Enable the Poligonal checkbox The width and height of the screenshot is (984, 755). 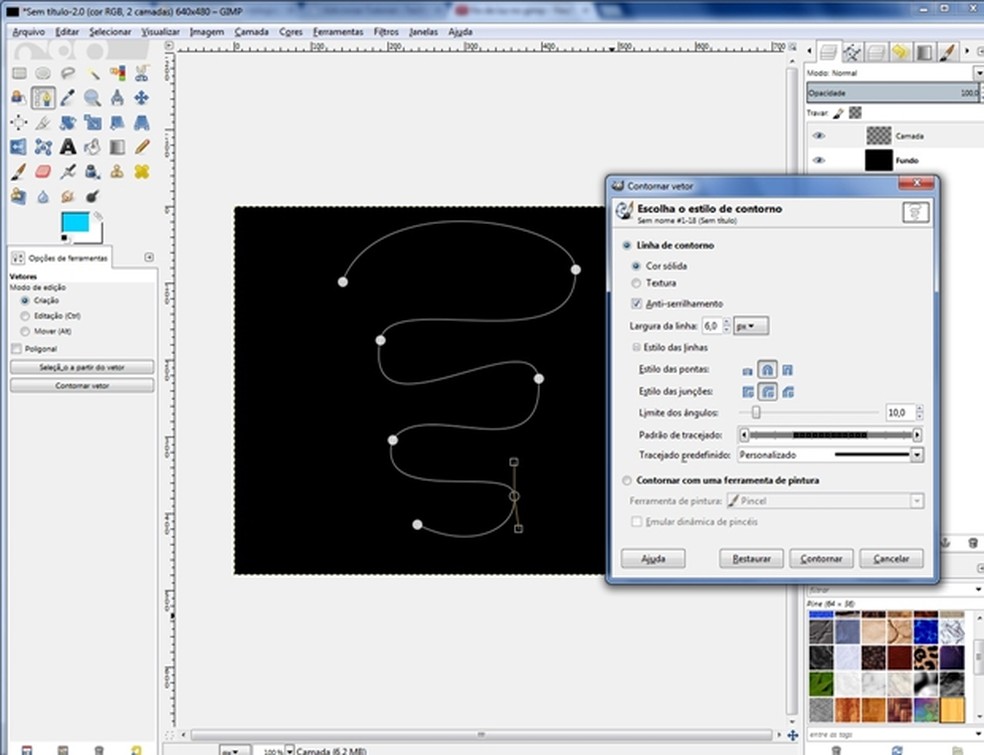click(16, 349)
